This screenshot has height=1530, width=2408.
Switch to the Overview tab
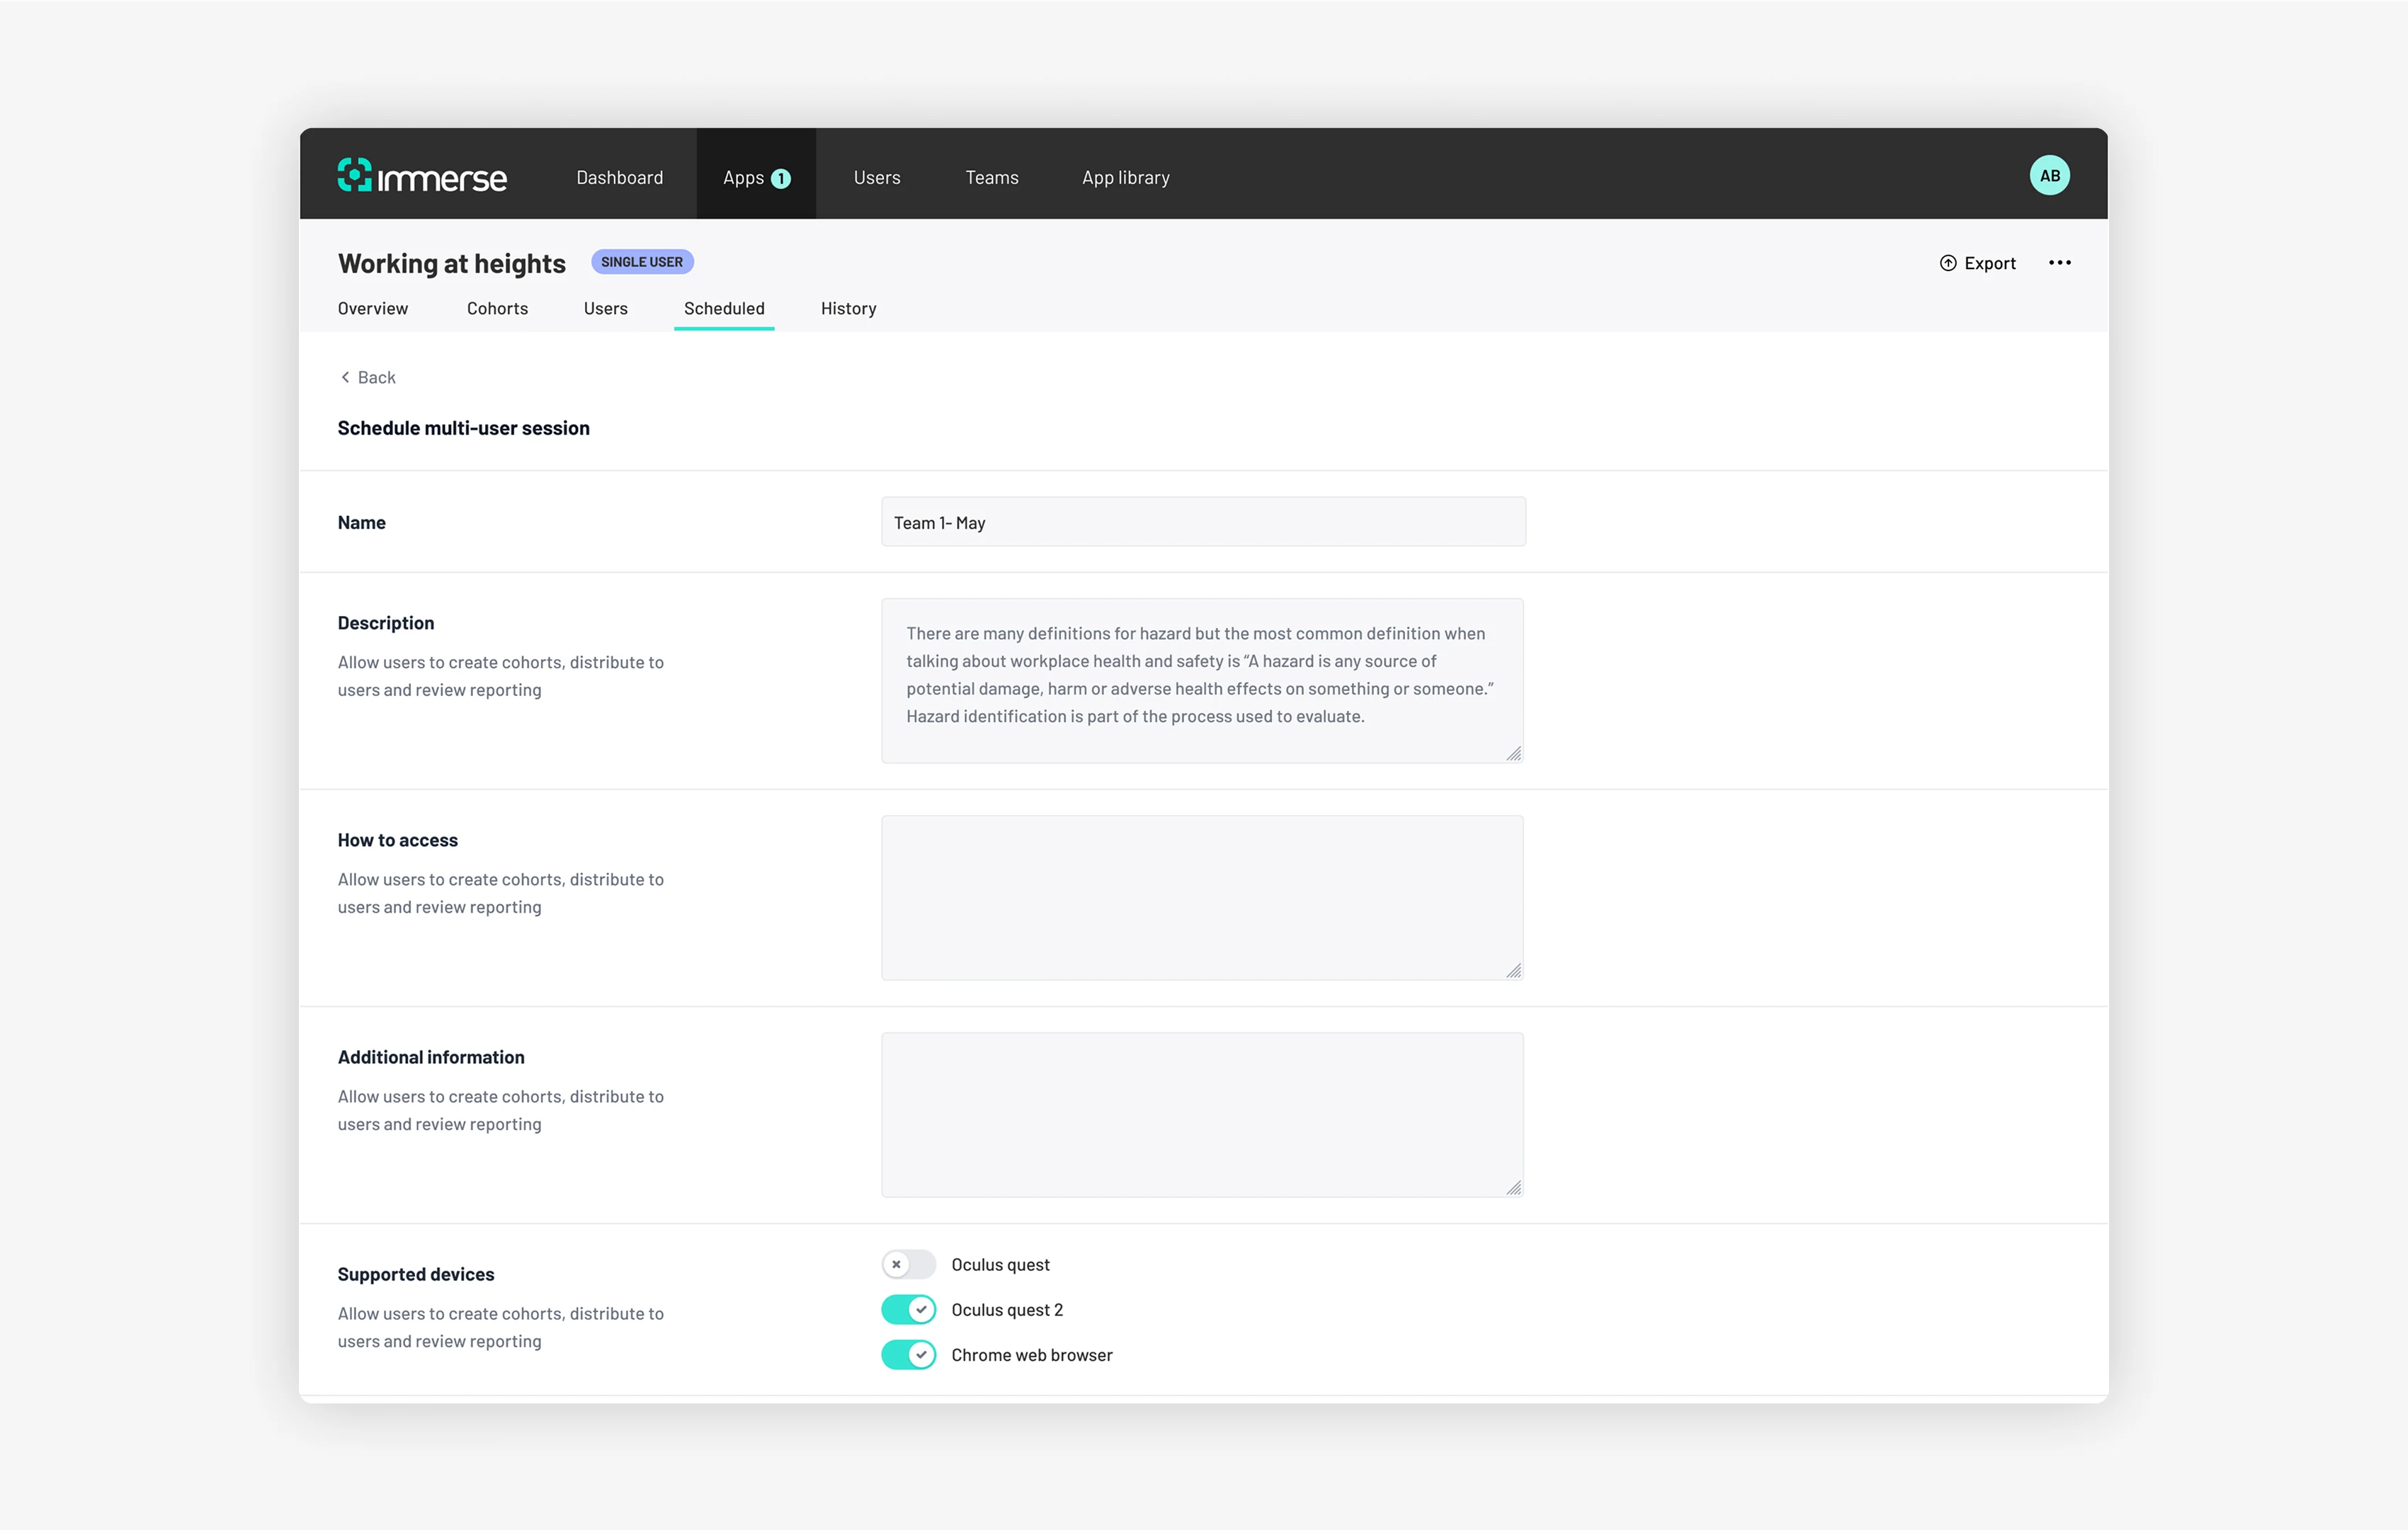pos(372,308)
